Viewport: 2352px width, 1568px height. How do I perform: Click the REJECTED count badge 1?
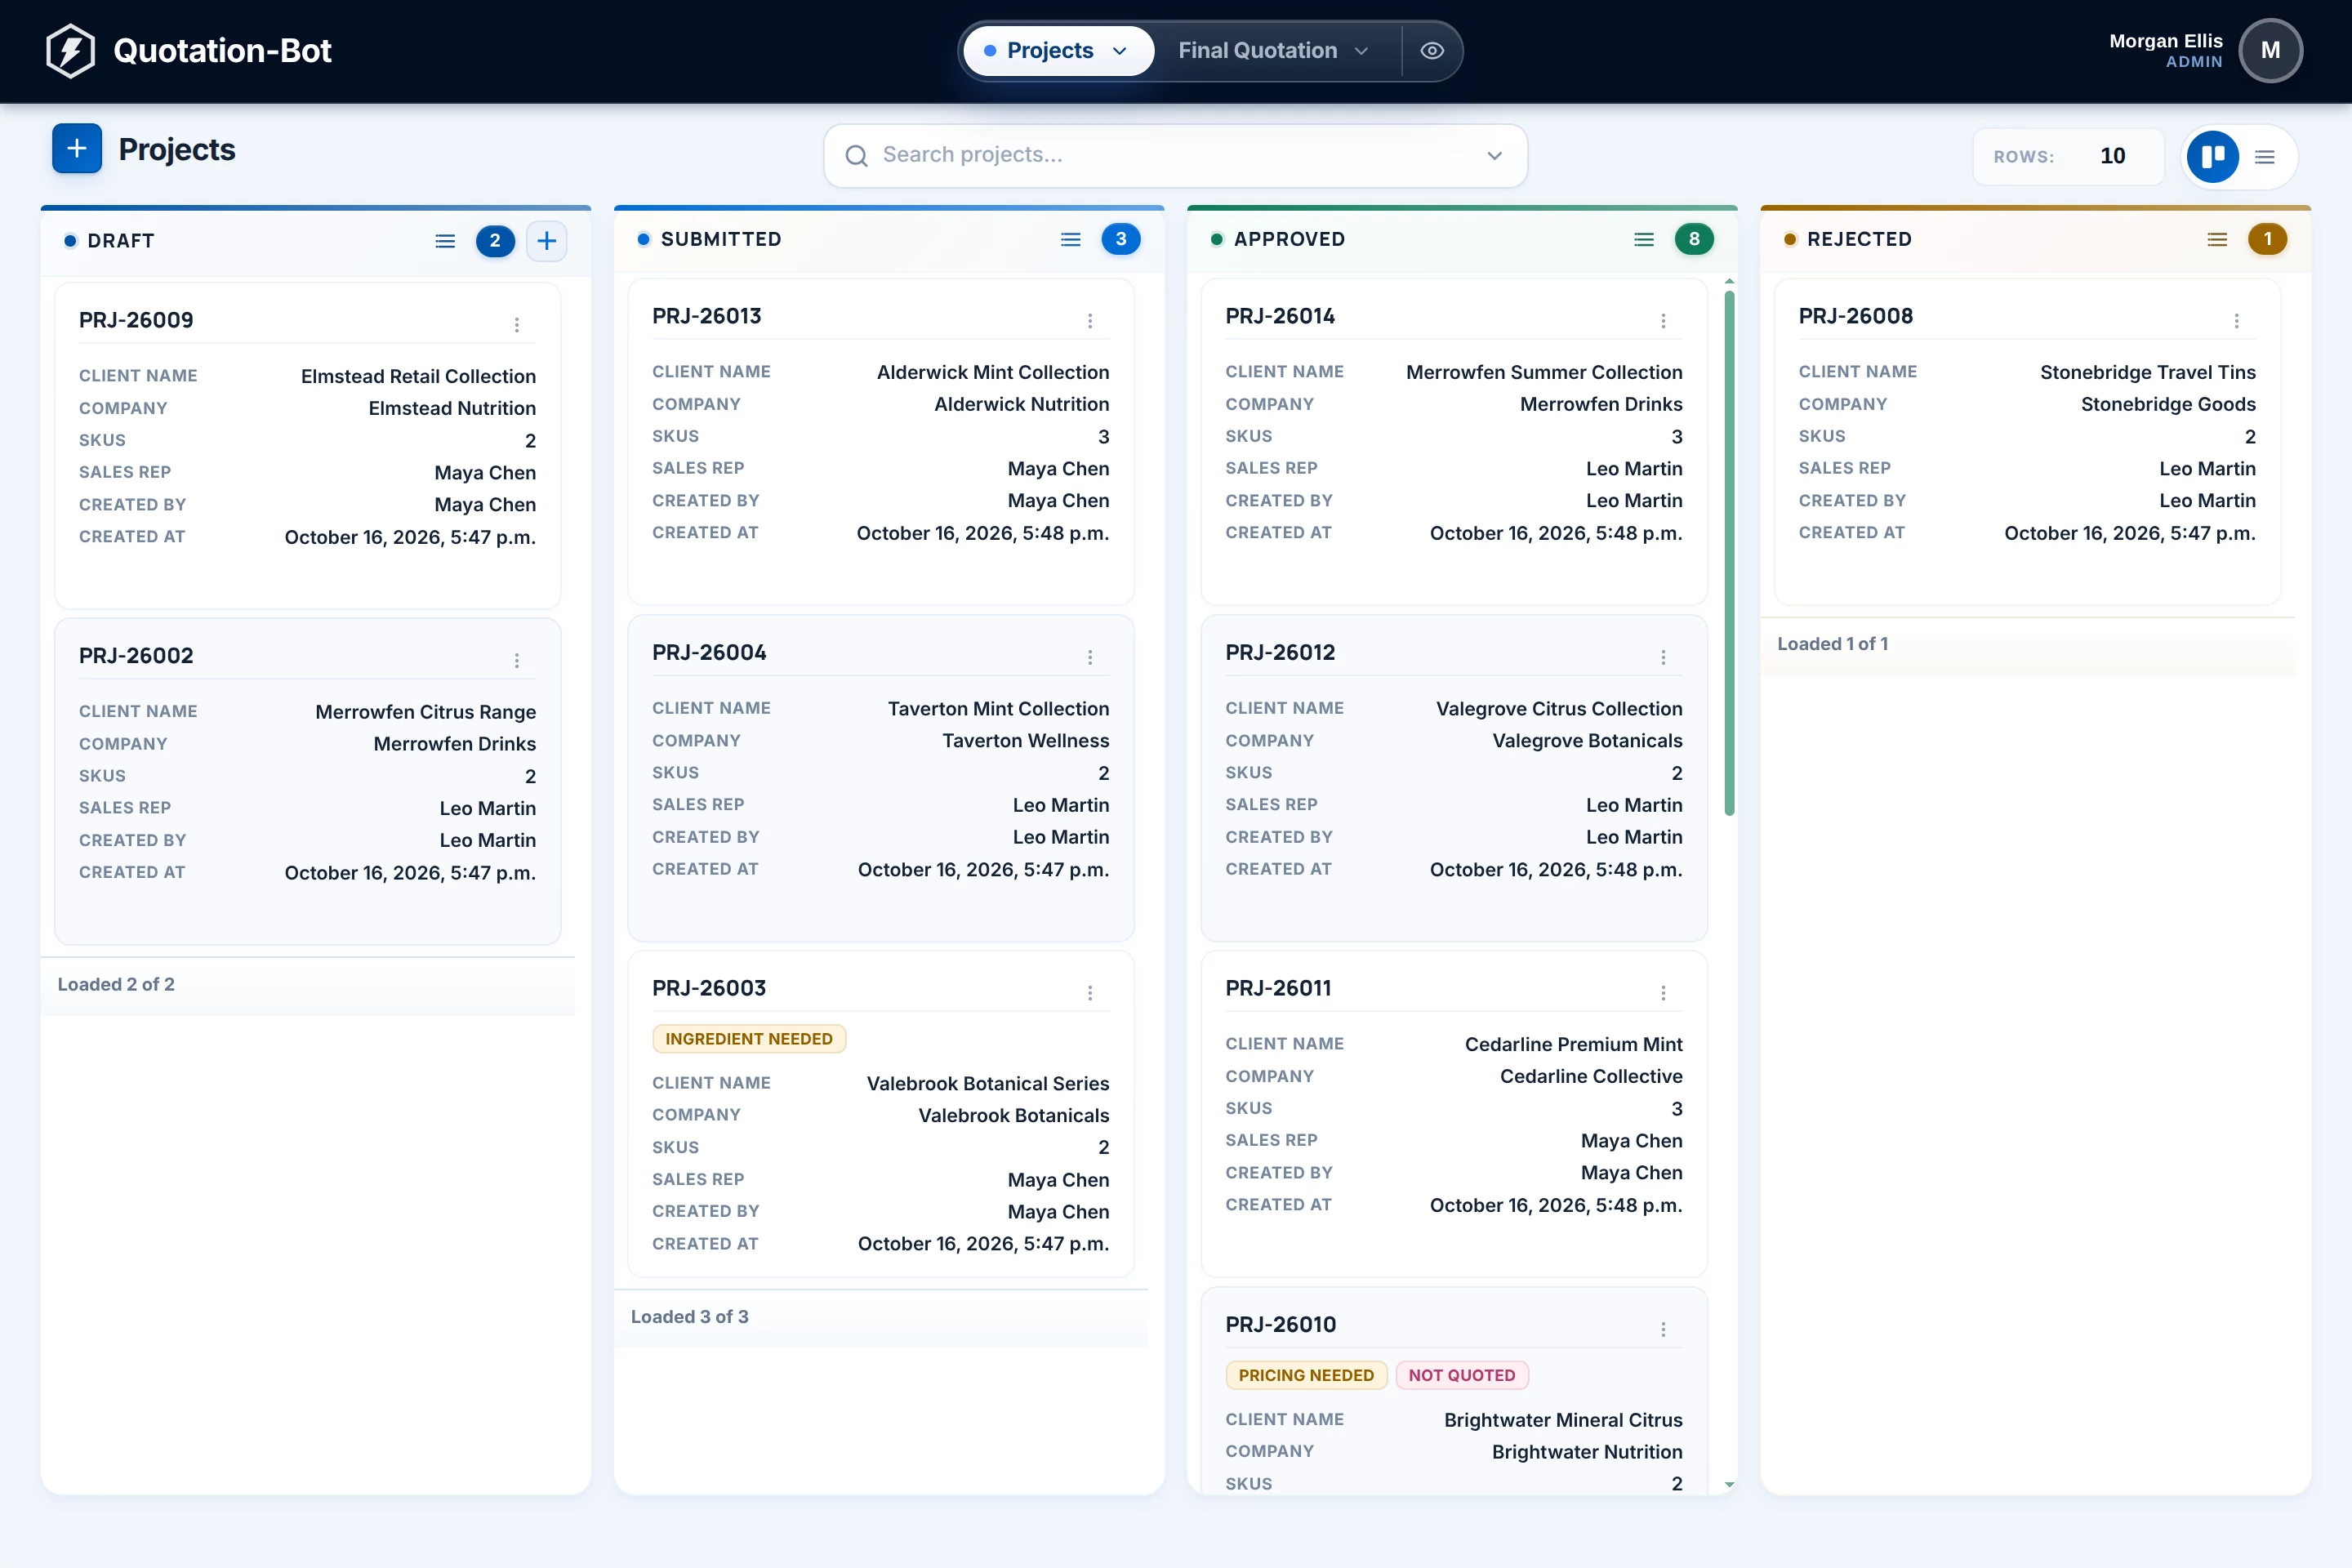[2267, 239]
